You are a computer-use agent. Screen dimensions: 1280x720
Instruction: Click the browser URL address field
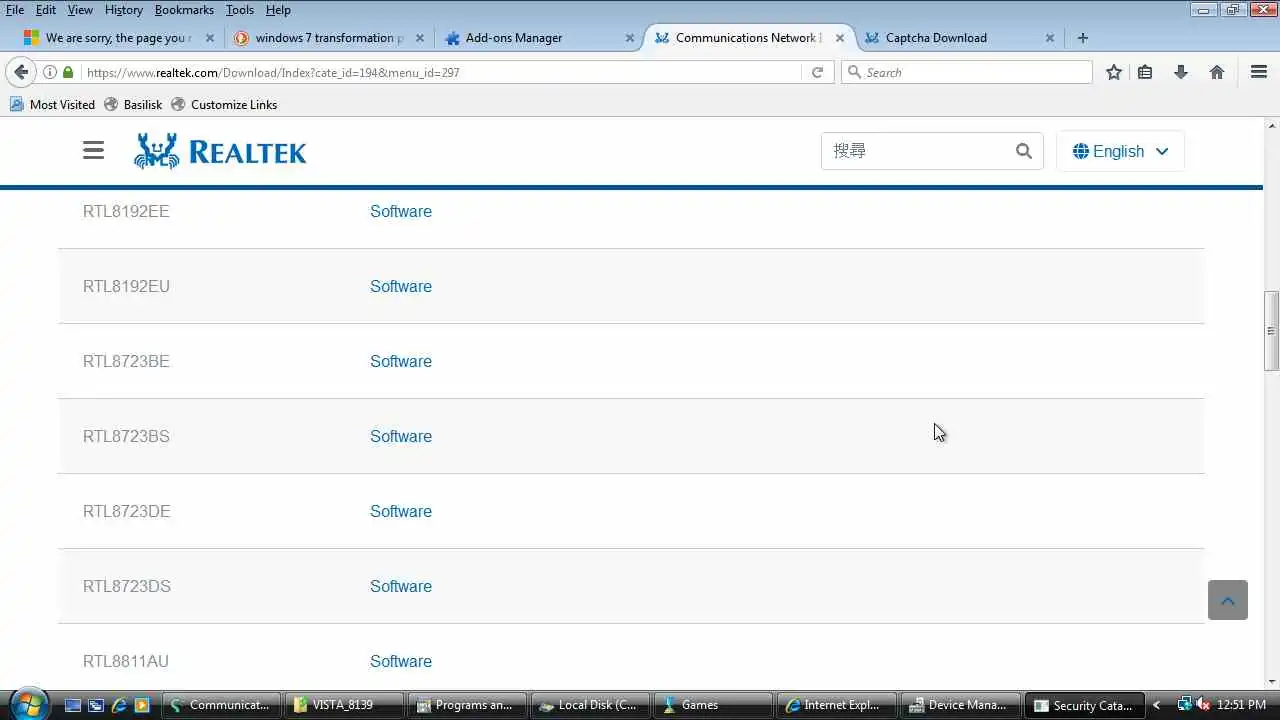pos(440,72)
